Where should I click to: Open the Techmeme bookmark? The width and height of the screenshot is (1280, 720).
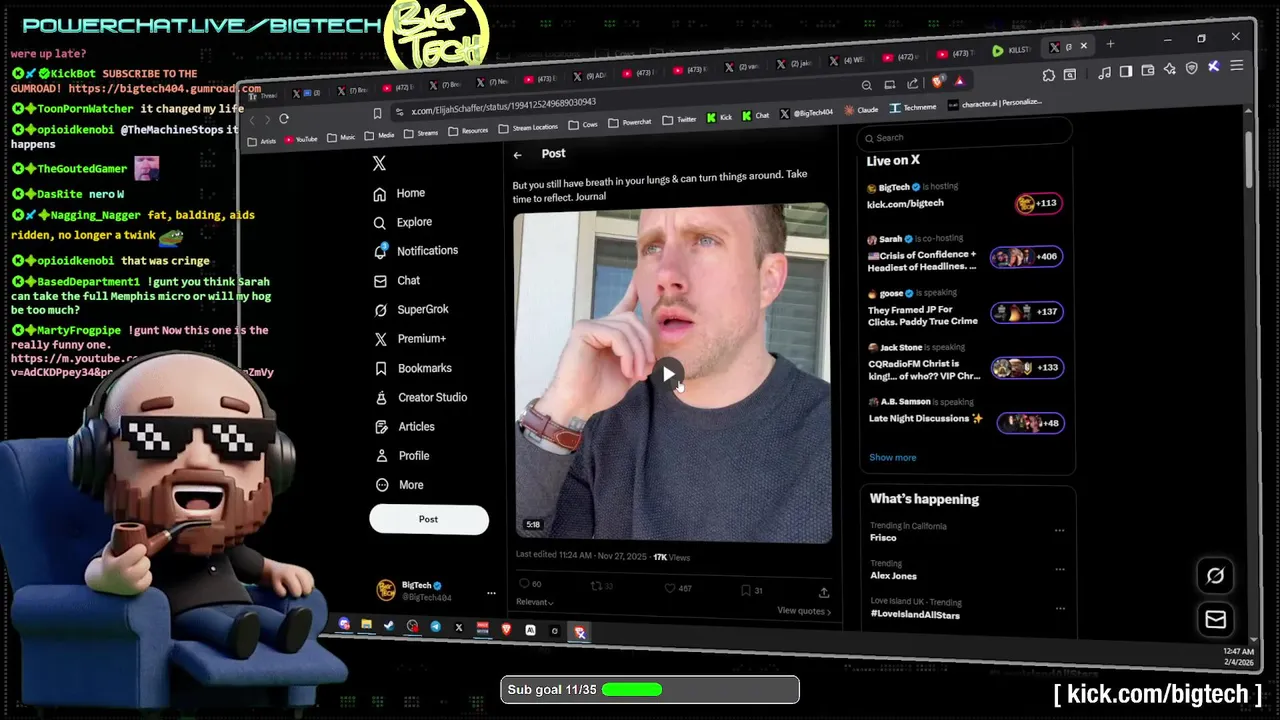tap(913, 107)
